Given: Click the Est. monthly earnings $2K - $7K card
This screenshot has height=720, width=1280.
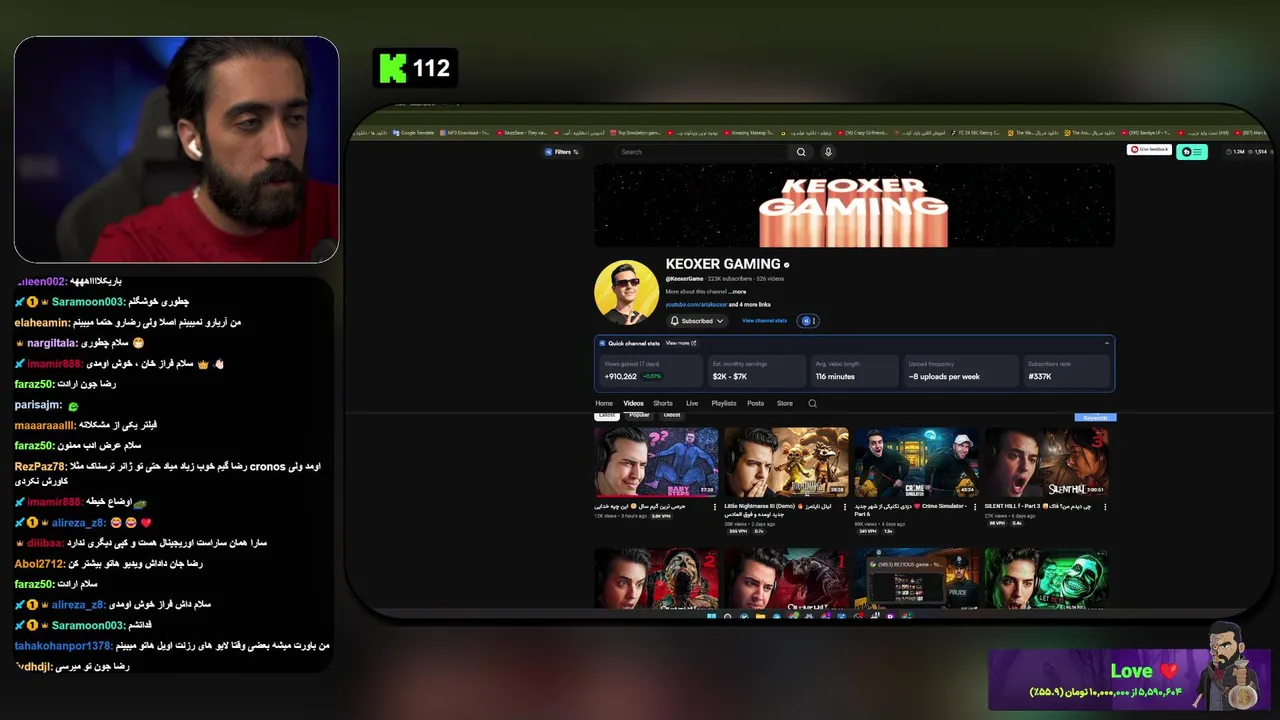Looking at the screenshot, I should coord(756,370).
